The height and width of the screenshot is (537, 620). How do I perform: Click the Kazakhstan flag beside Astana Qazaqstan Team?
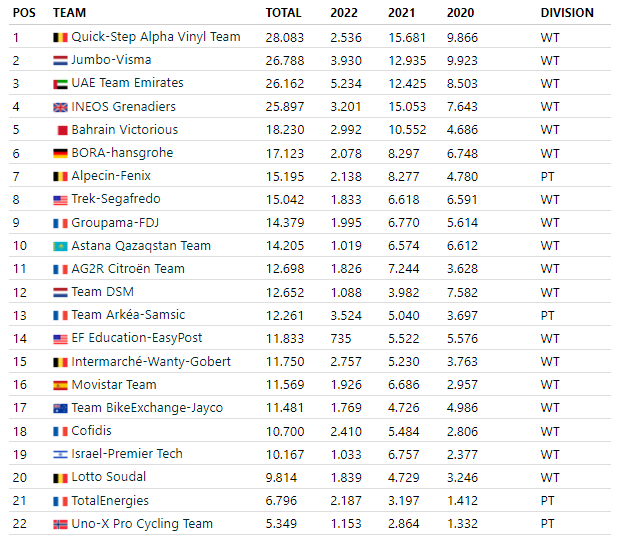[x=60, y=246]
